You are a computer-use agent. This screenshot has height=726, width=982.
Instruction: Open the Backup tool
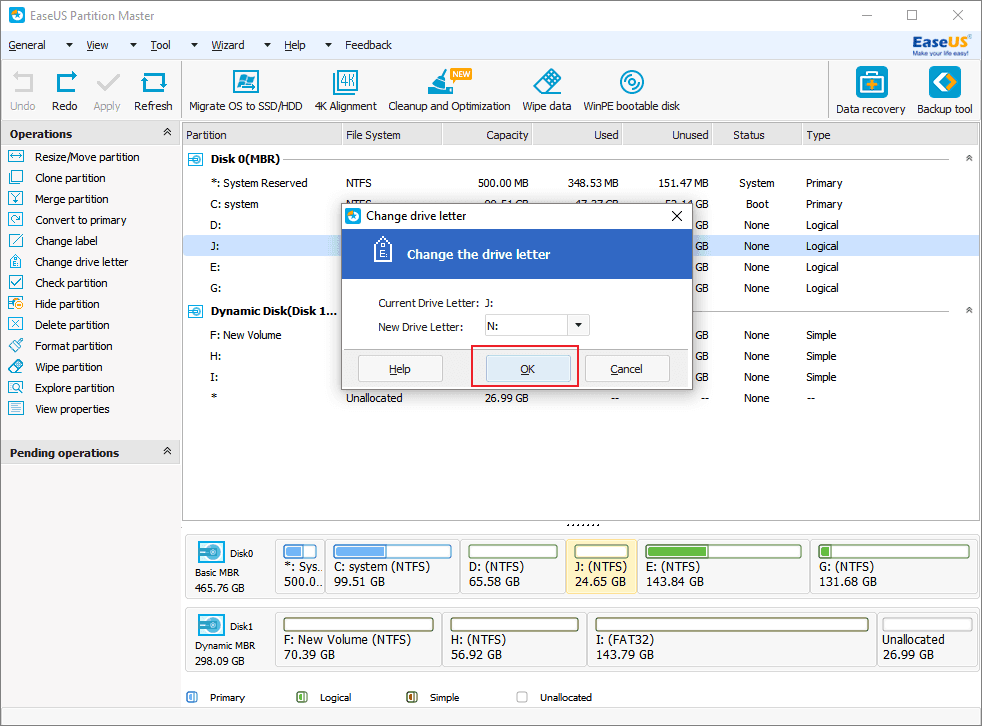coord(944,91)
